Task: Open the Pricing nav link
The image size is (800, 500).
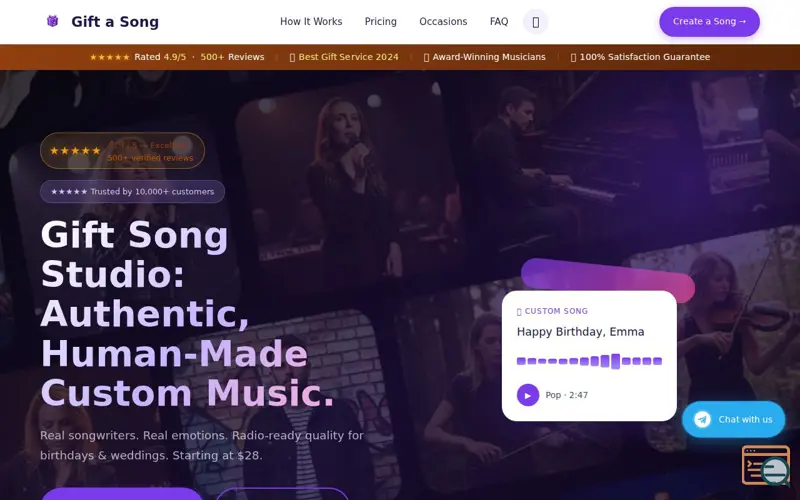Action: point(380,21)
